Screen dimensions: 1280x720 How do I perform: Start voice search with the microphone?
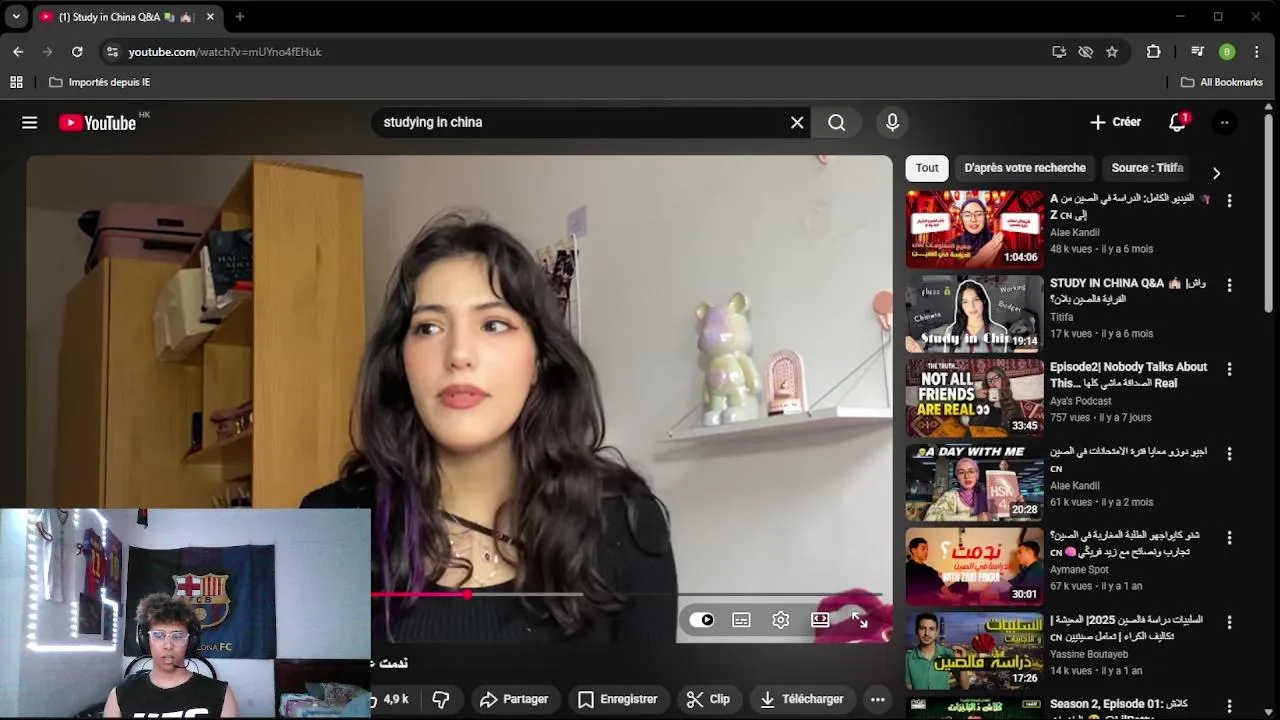(x=892, y=122)
